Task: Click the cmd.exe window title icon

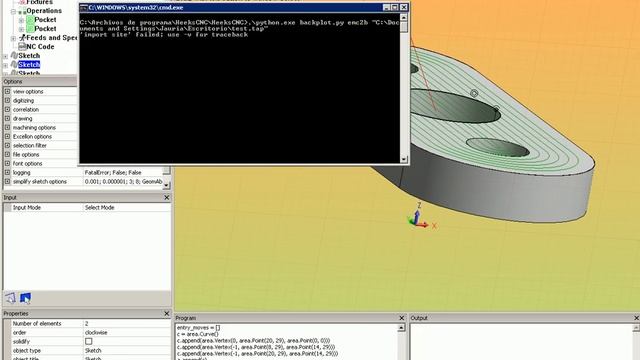Action: [84, 7]
